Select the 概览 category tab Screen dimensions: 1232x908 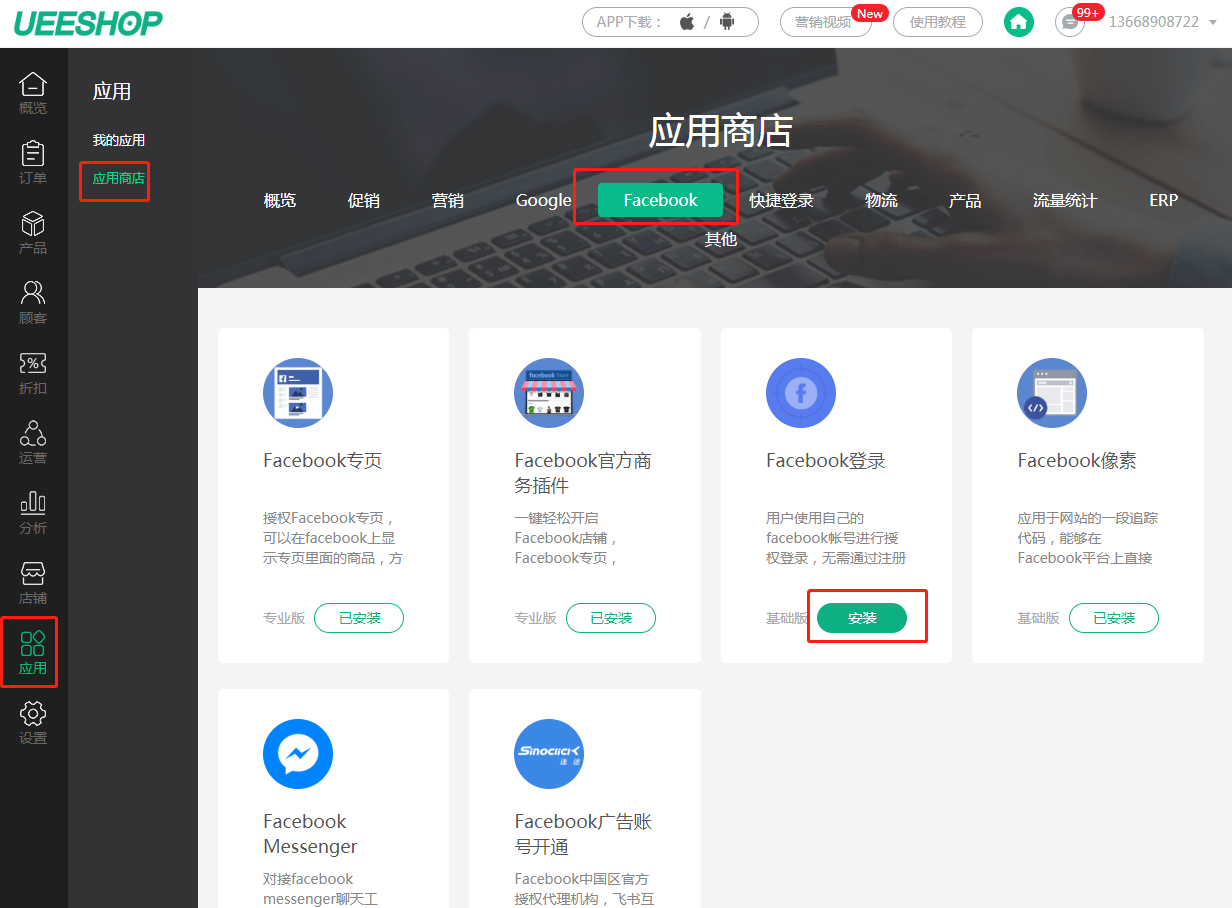[x=280, y=200]
